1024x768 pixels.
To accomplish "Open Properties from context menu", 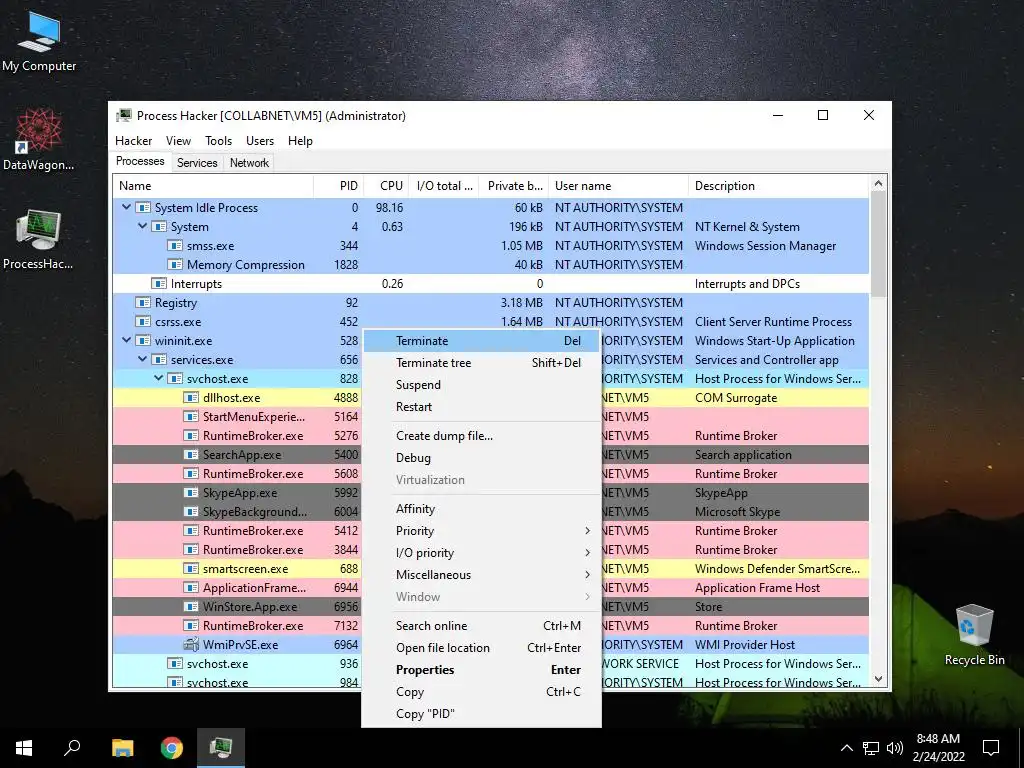I will point(481,670).
